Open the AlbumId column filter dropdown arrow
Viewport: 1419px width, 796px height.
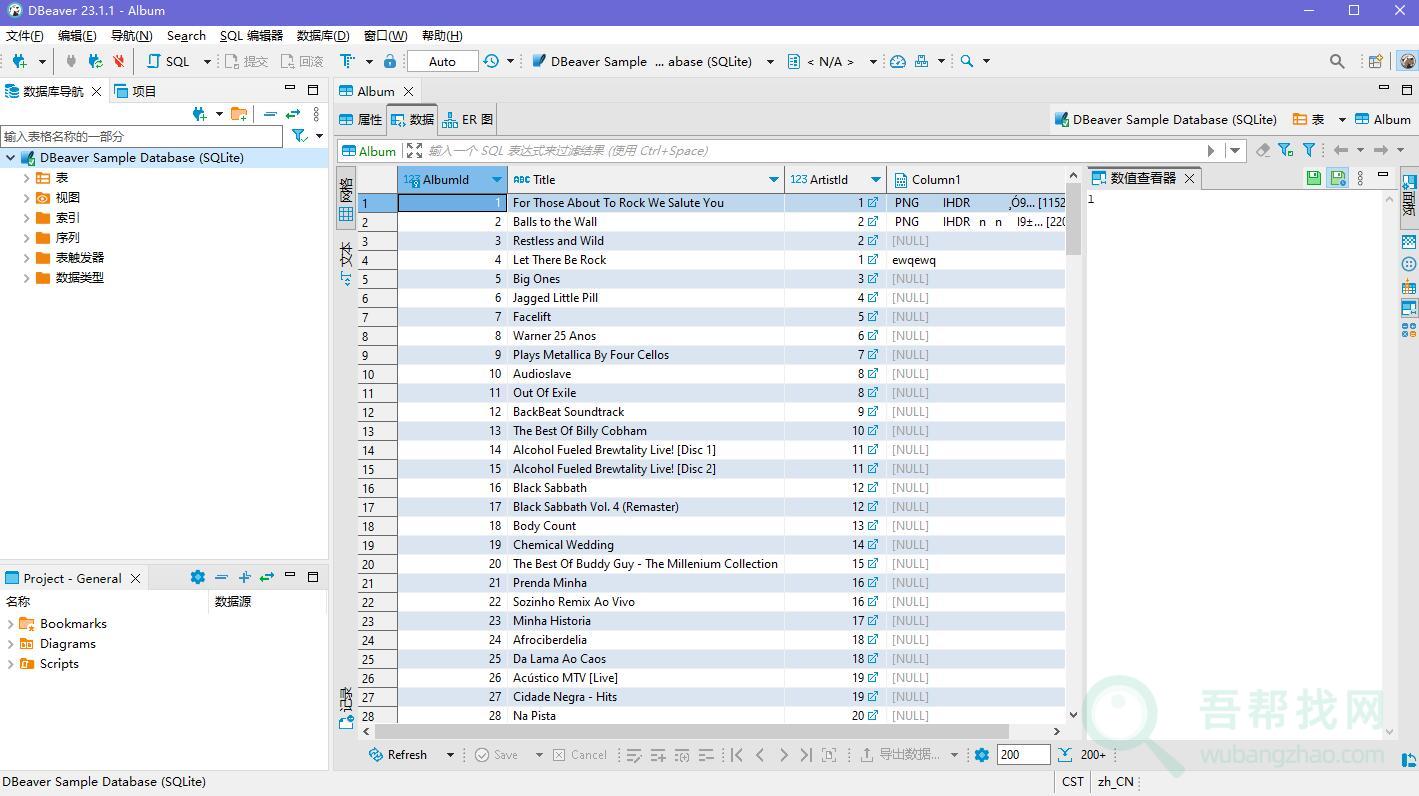coord(496,180)
